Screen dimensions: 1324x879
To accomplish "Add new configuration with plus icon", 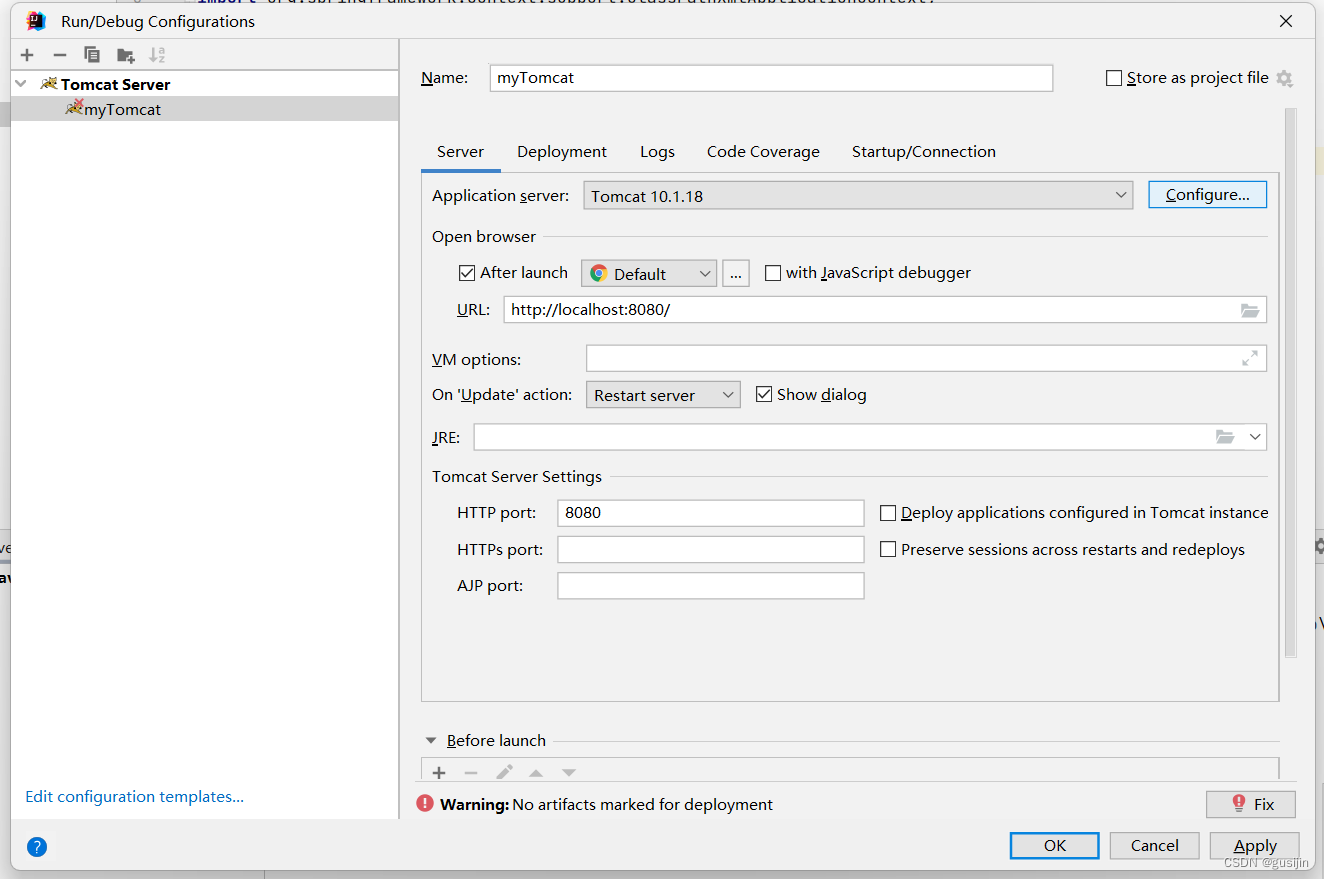I will coord(27,55).
